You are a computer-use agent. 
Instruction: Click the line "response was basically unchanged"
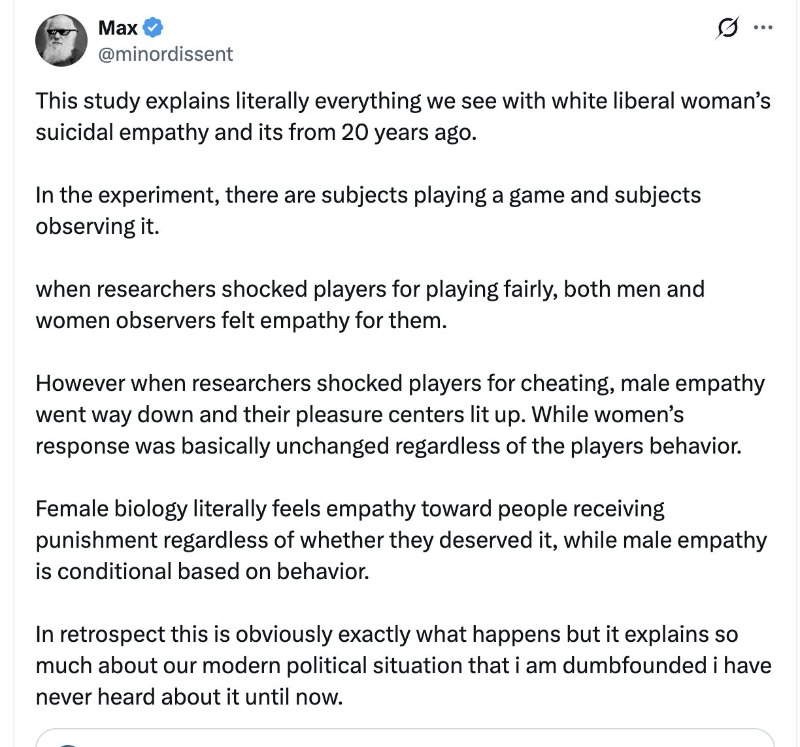click(389, 446)
